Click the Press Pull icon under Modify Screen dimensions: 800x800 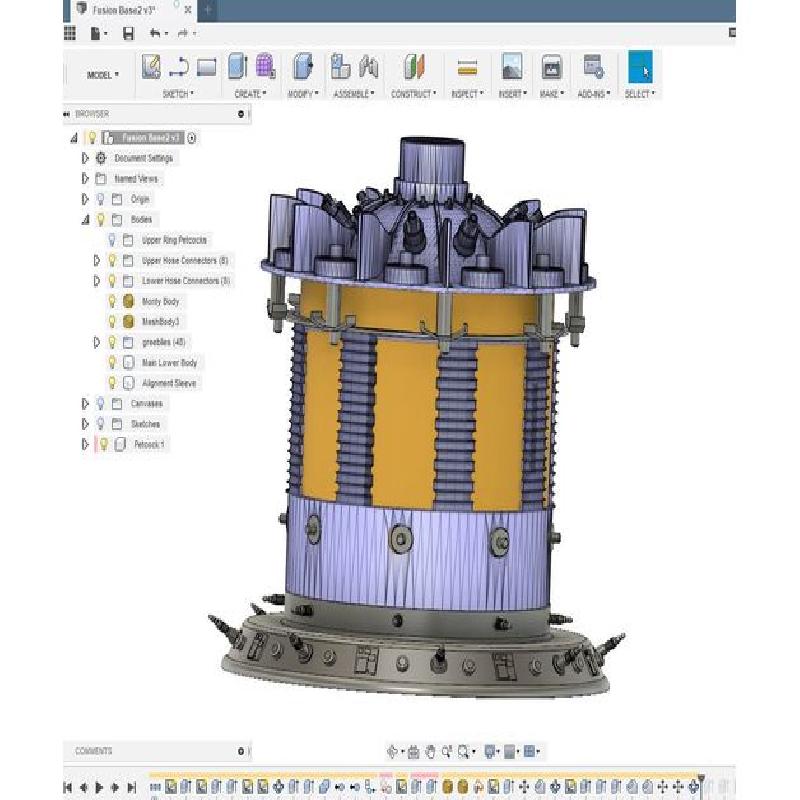pos(301,67)
